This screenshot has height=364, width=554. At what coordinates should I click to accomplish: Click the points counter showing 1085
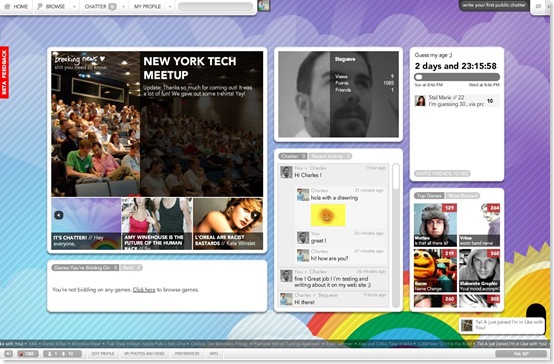tap(28, 353)
